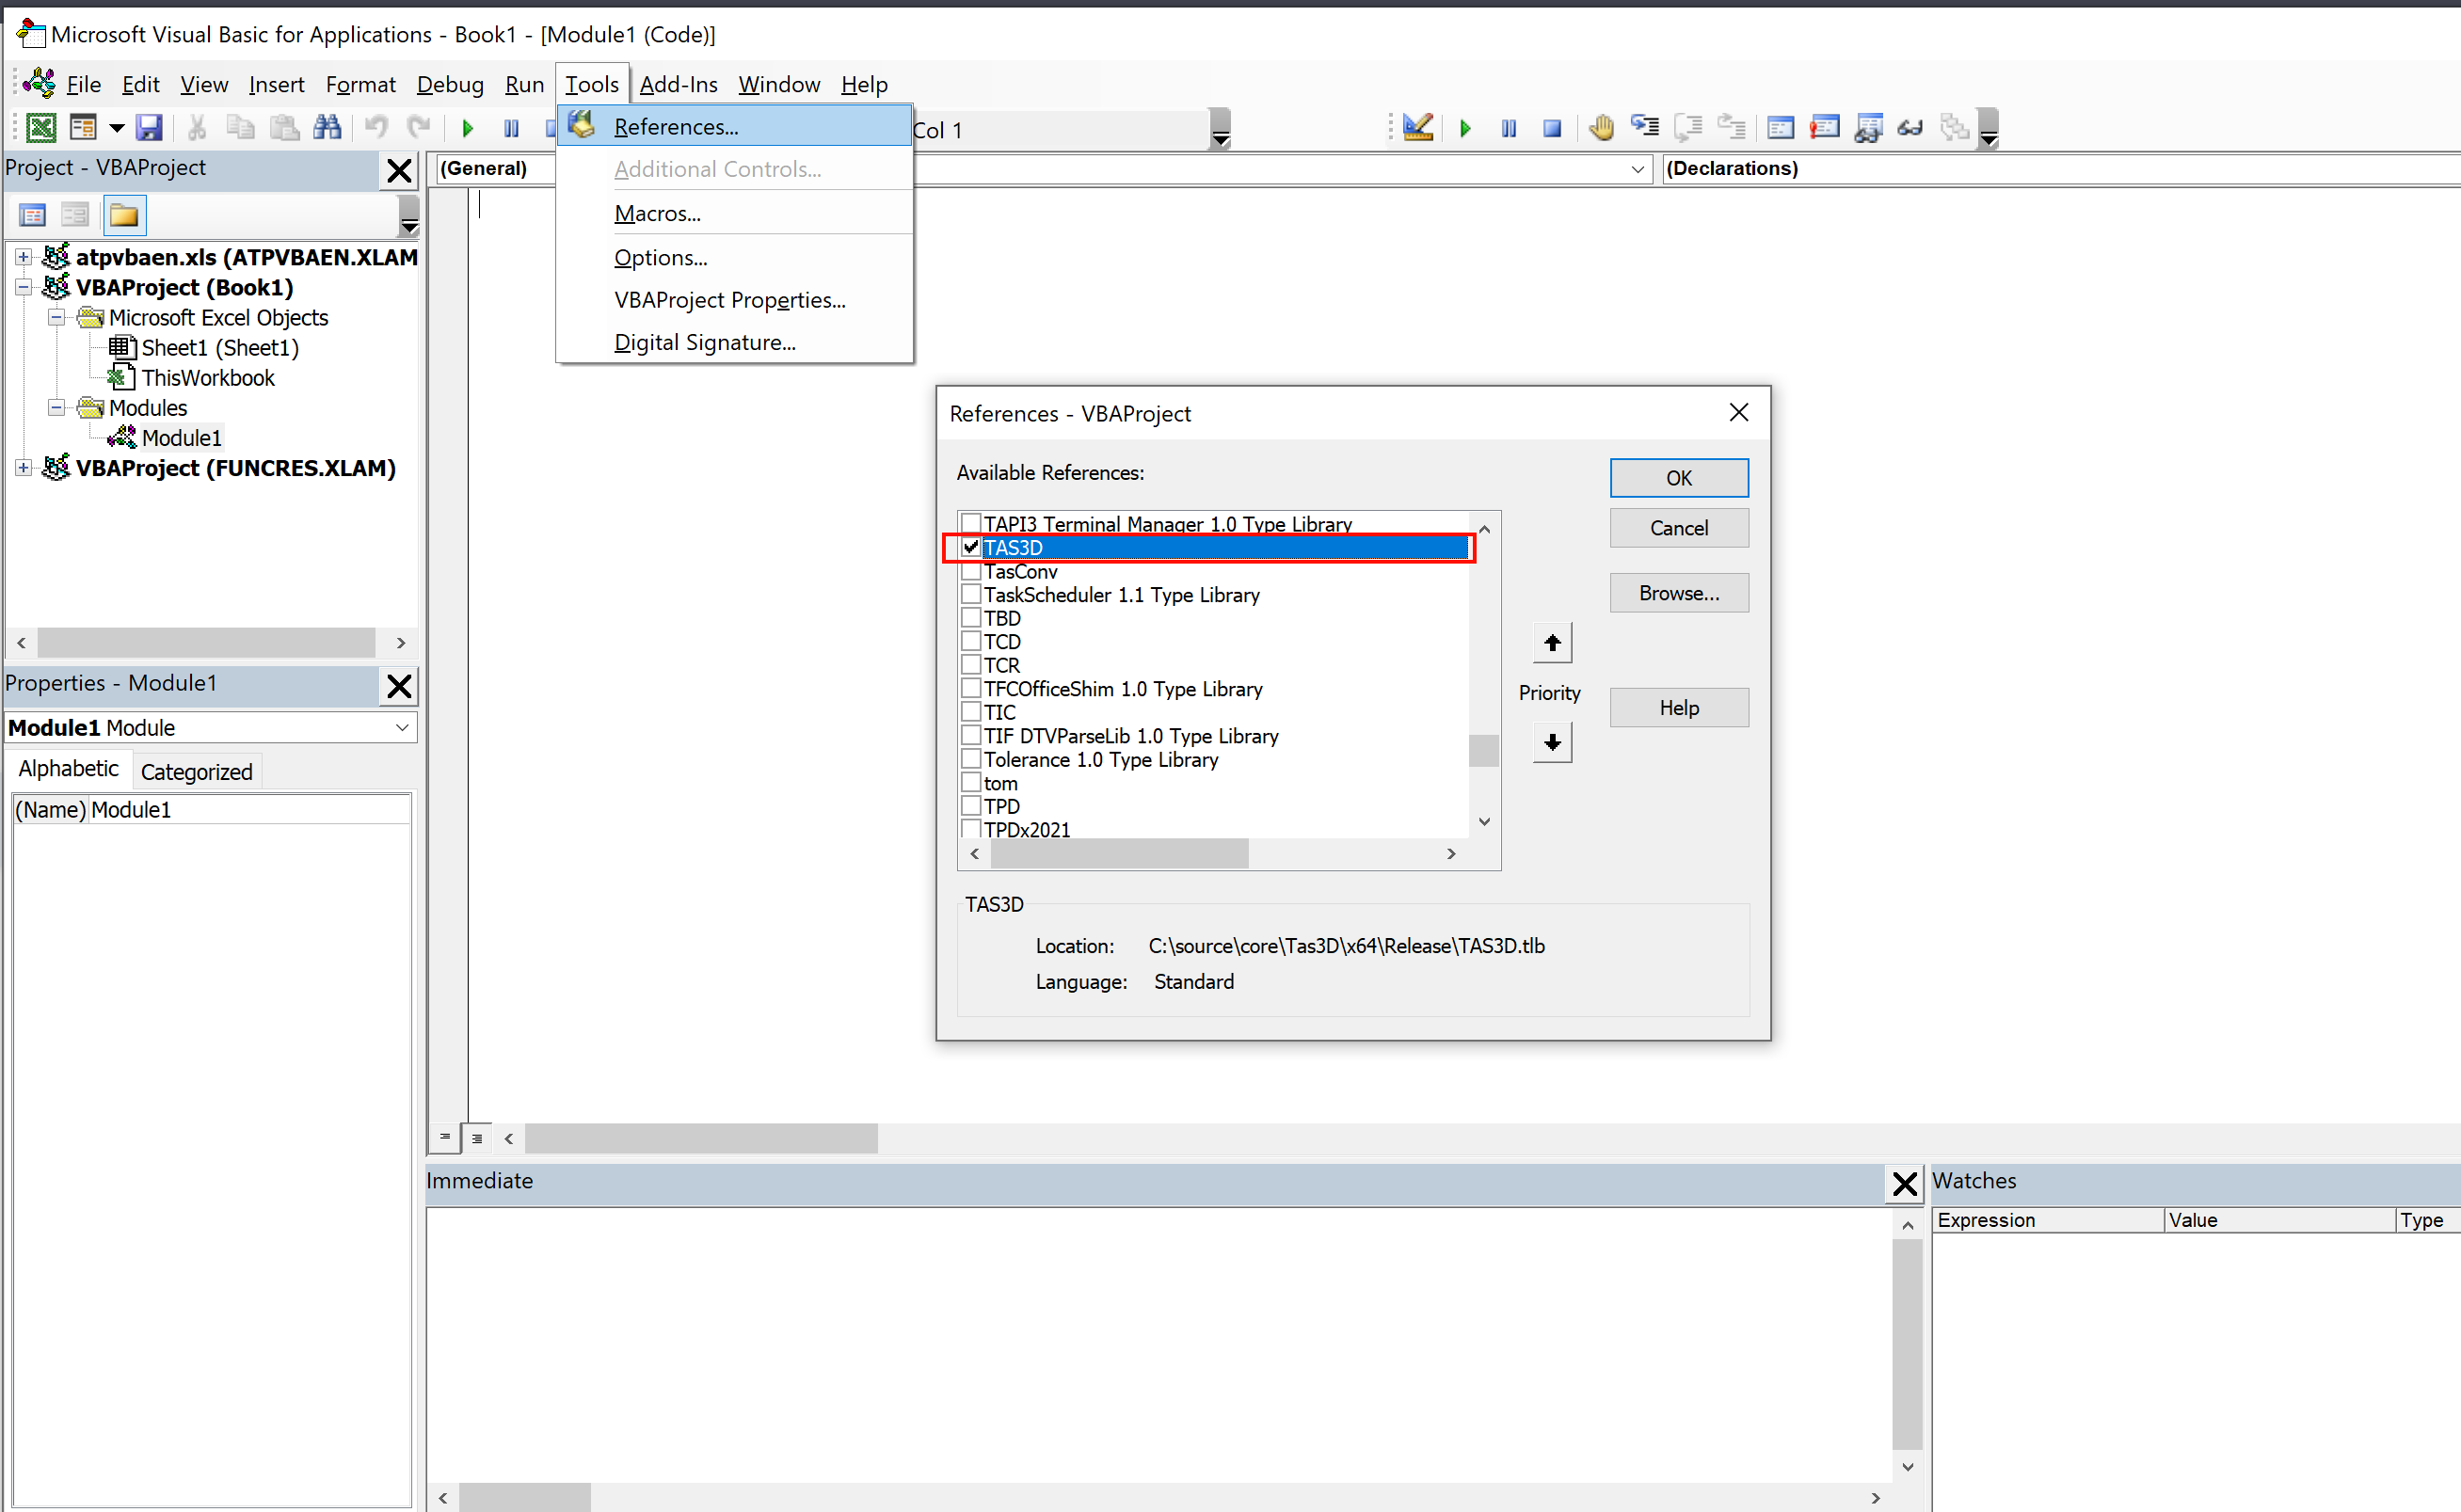Check the TBD reference checkbox
The height and width of the screenshot is (1512, 2461).
pos(971,618)
